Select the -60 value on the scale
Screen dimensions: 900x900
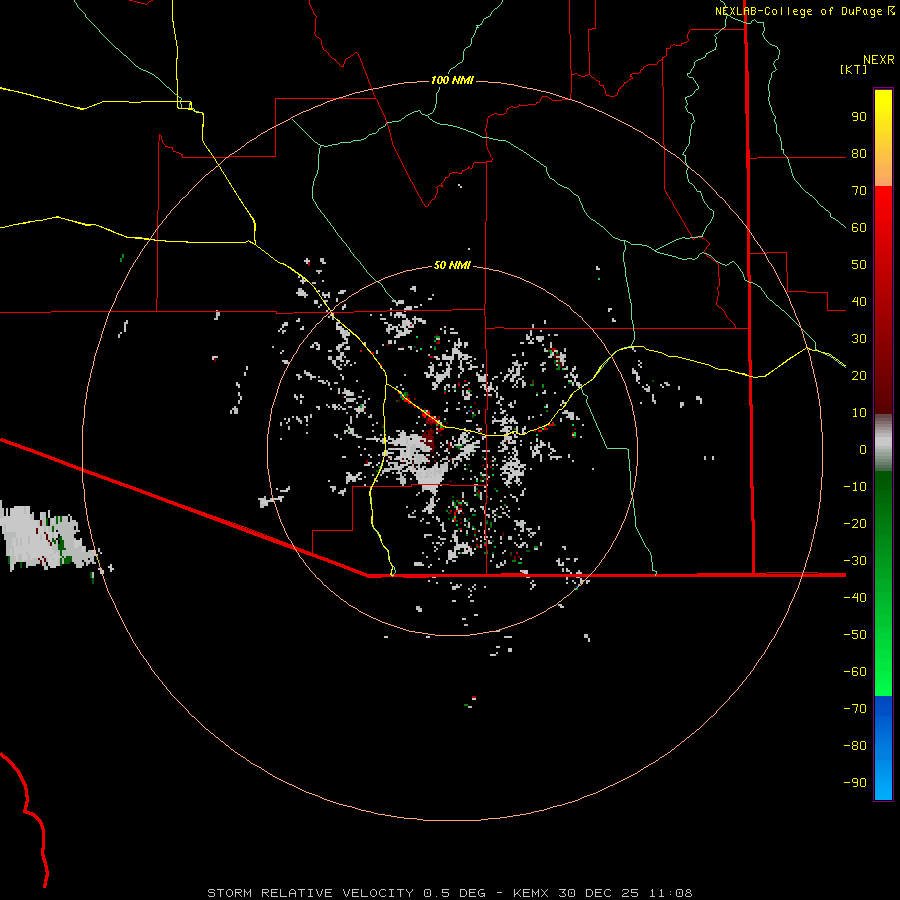855,672
